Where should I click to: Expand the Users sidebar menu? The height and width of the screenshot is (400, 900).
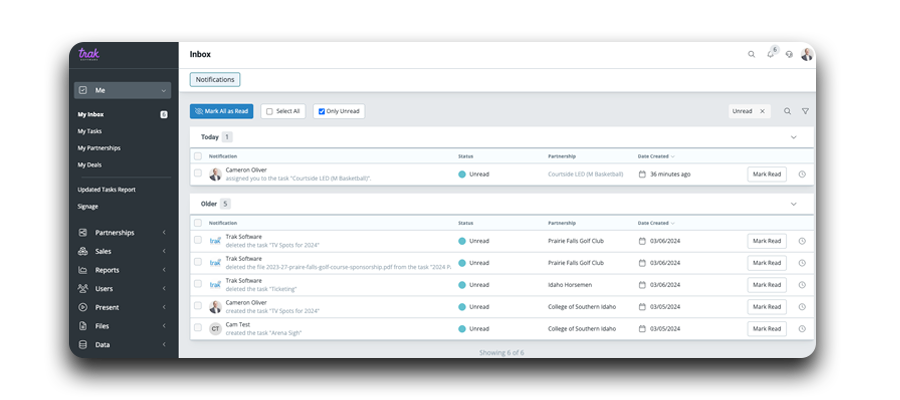tap(164, 289)
